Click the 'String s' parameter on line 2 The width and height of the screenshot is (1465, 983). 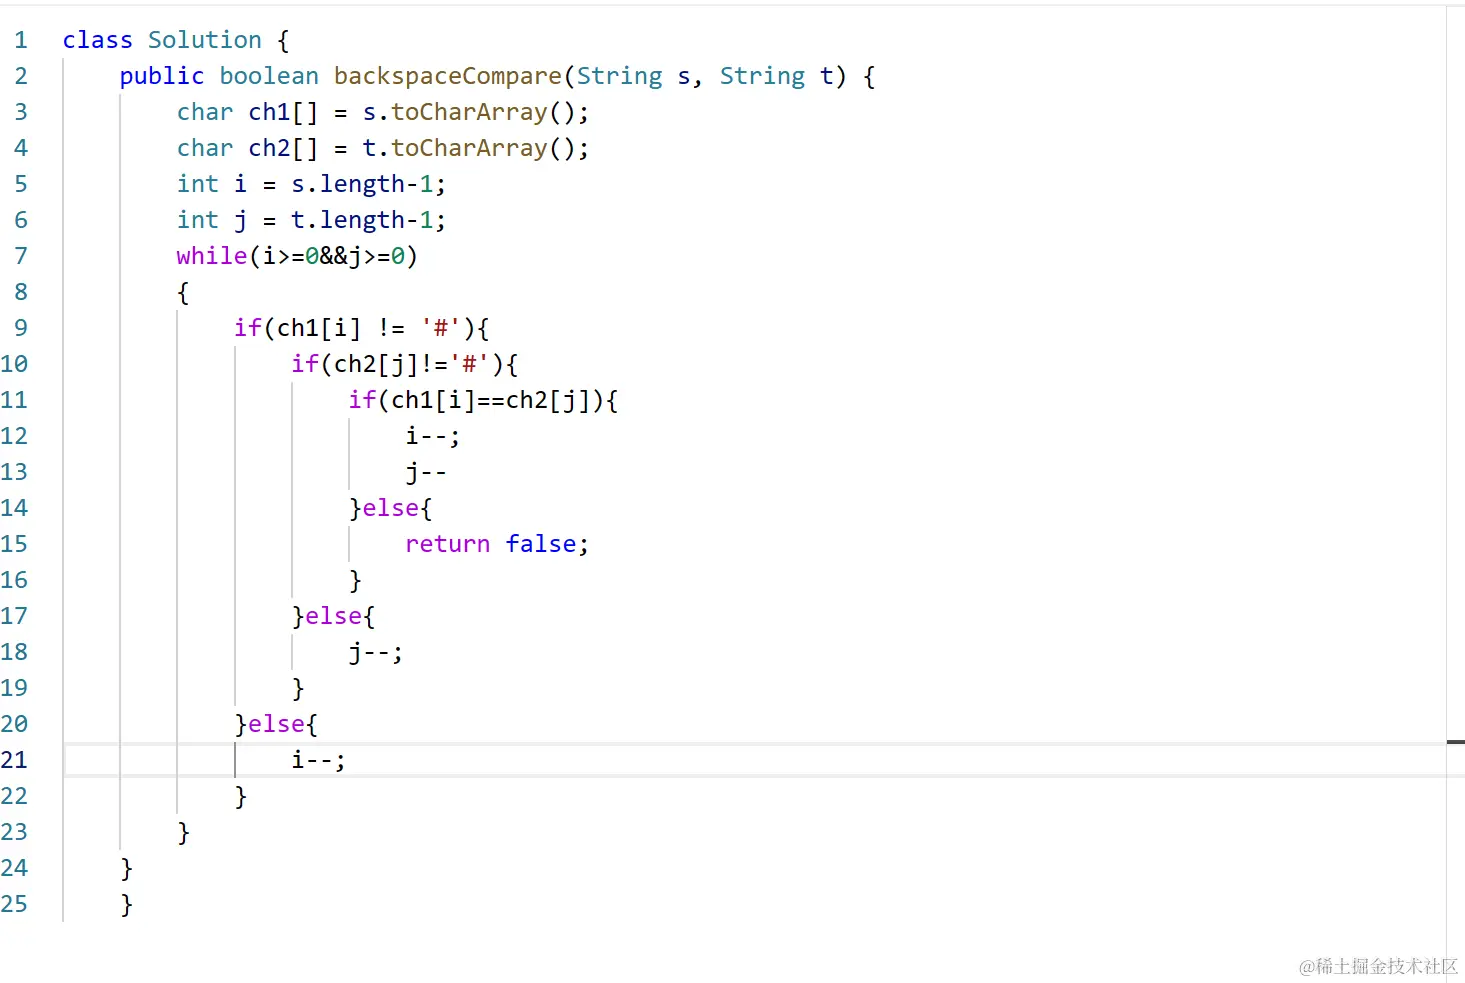pyautogui.click(x=633, y=76)
